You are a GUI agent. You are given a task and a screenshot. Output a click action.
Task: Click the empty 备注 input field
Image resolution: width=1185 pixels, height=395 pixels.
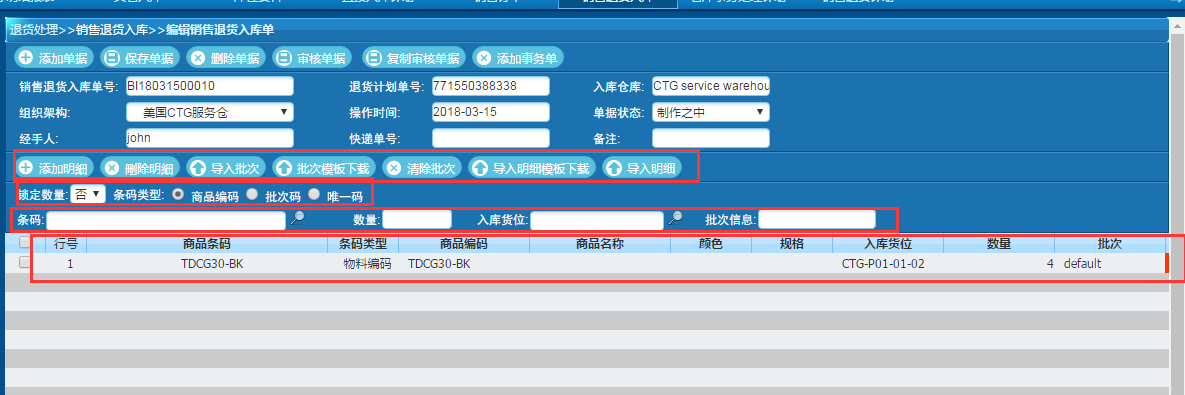710,138
